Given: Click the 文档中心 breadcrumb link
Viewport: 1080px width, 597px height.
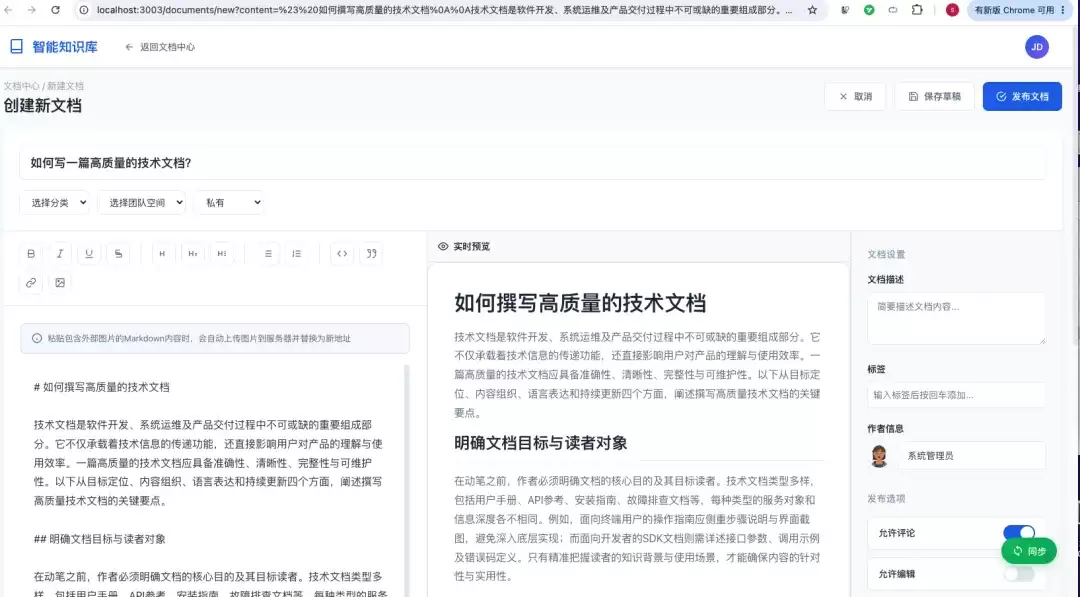Looking at the screenshot, I should point(21,86).
